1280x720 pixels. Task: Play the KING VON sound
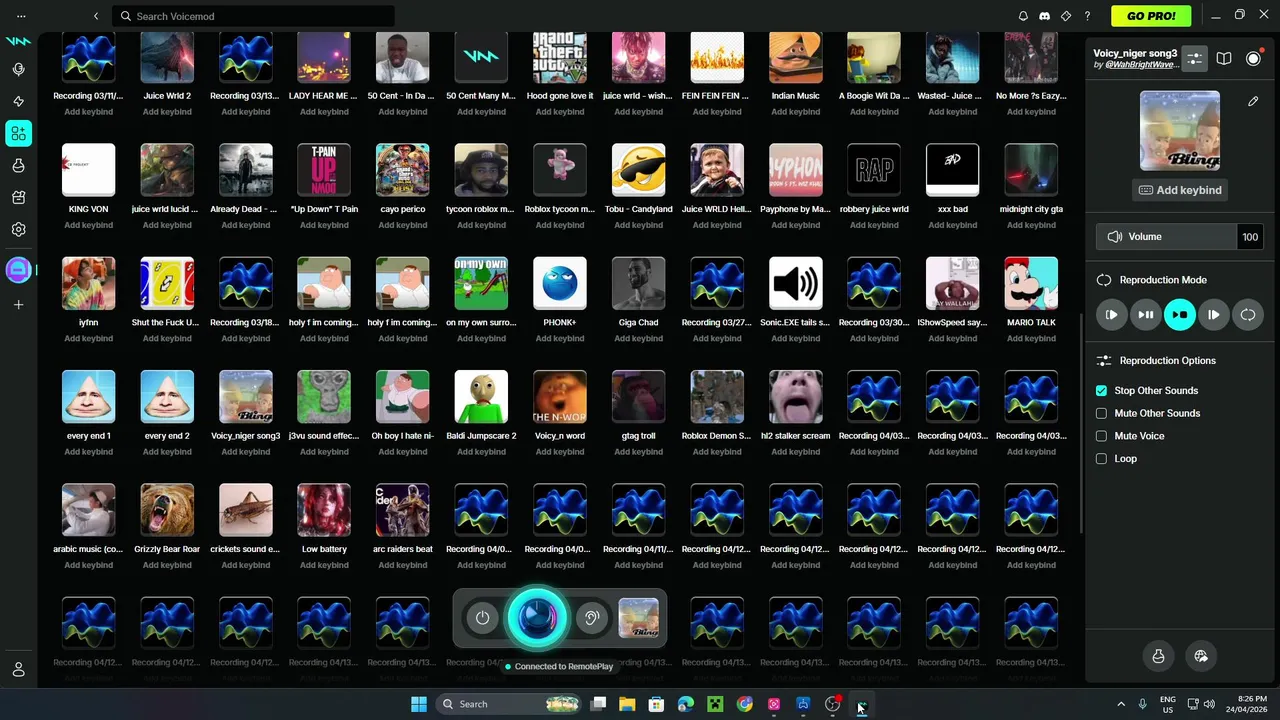pos(88,170)
